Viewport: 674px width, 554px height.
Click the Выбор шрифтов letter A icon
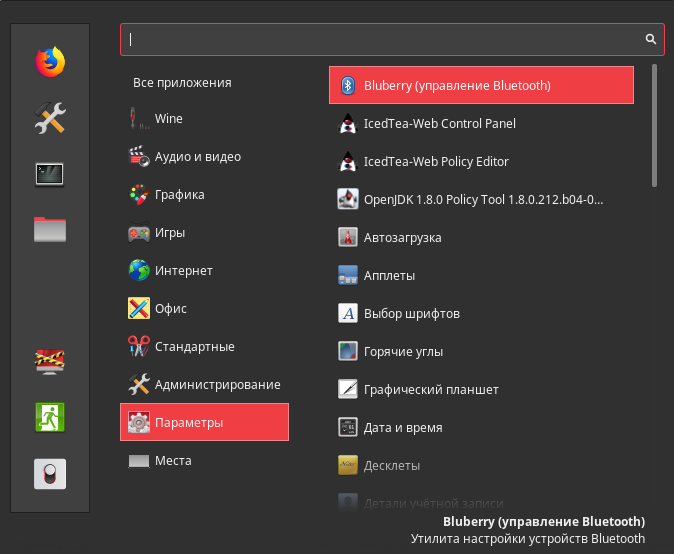348,313
